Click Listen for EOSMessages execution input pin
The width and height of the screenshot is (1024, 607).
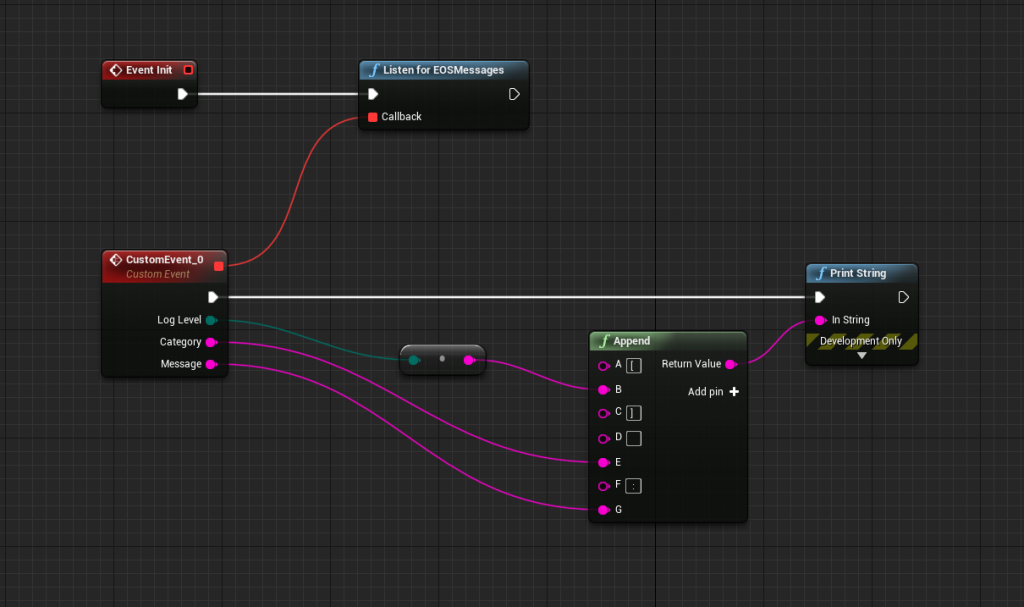(x=373, y=94)
